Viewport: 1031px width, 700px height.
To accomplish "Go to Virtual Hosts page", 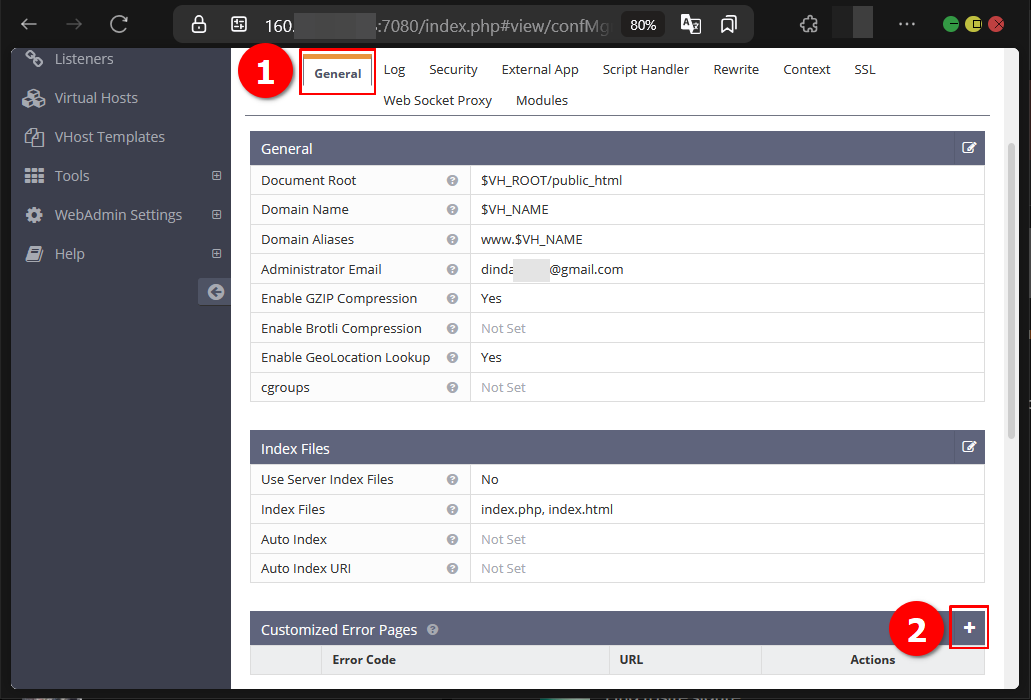I will tap(96, 98).
